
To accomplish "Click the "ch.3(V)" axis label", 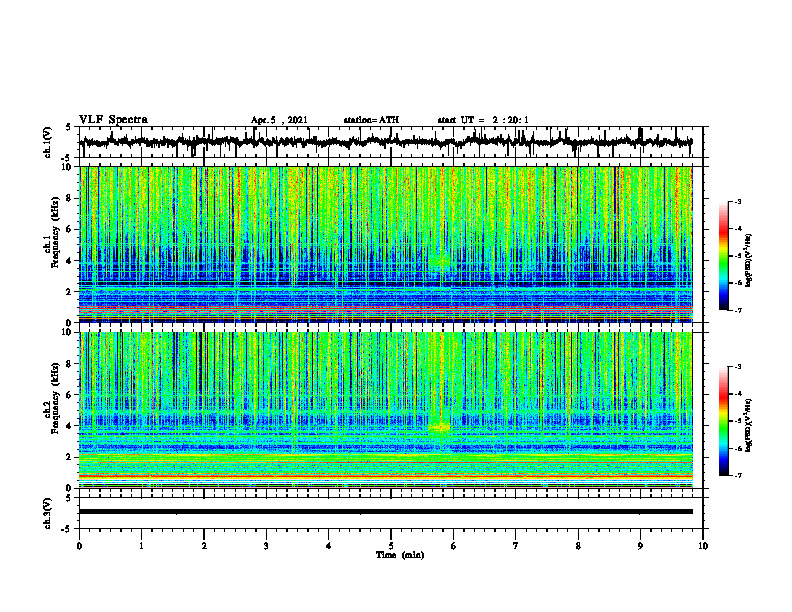I will click(x=48, y=513).
